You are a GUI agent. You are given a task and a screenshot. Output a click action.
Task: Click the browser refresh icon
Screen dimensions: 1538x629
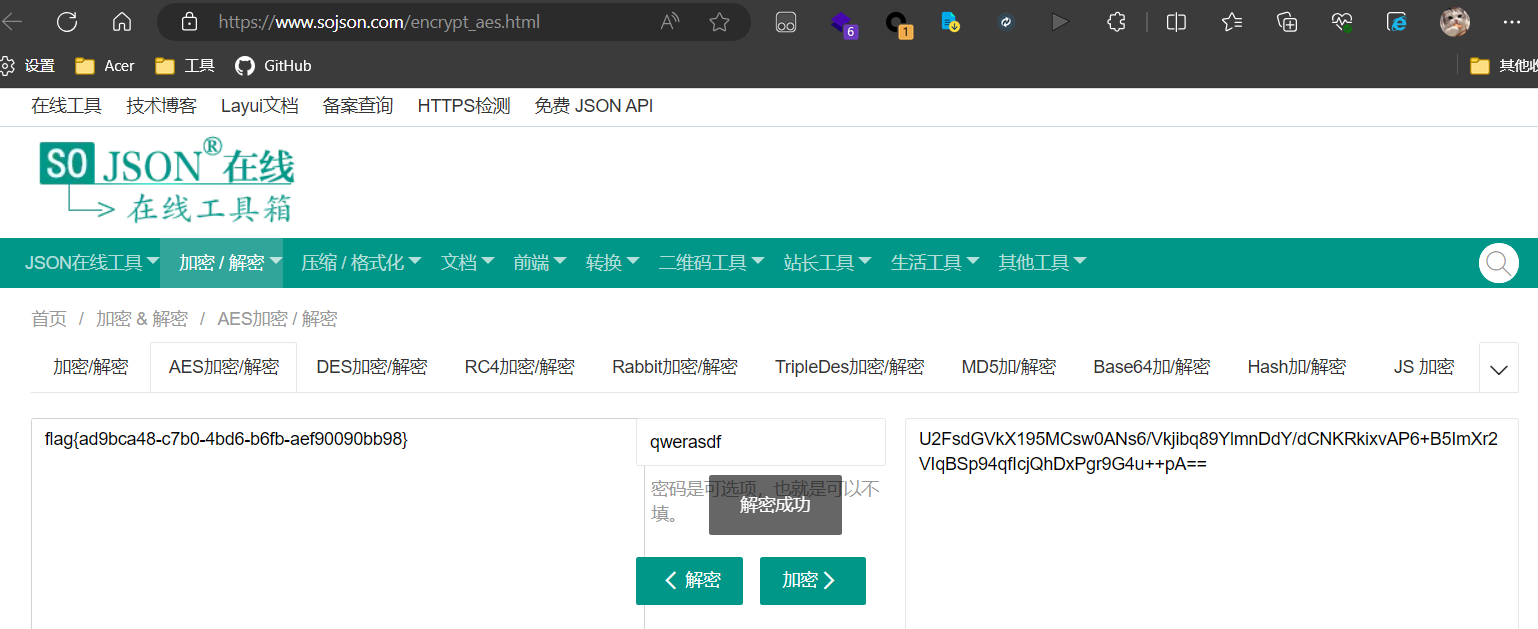pos(67,21)
